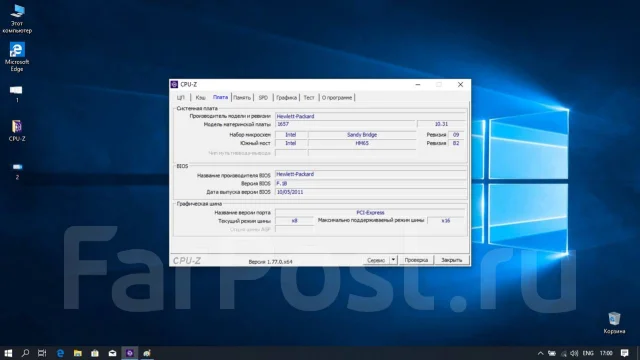Open the SPD tab
Viewport: 640px width, 360px height.
(263, 98)
